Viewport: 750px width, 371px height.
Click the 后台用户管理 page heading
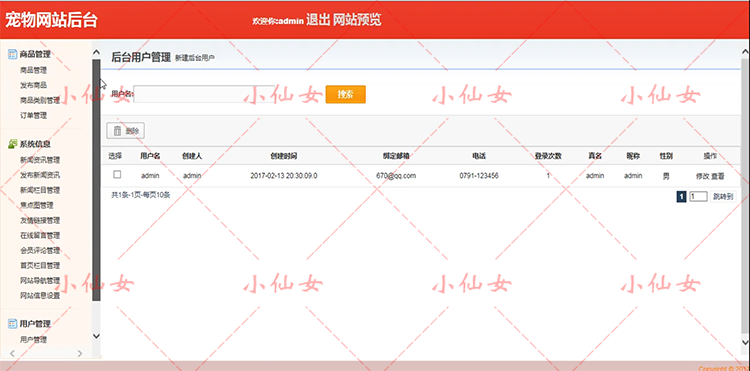point(141,57)
